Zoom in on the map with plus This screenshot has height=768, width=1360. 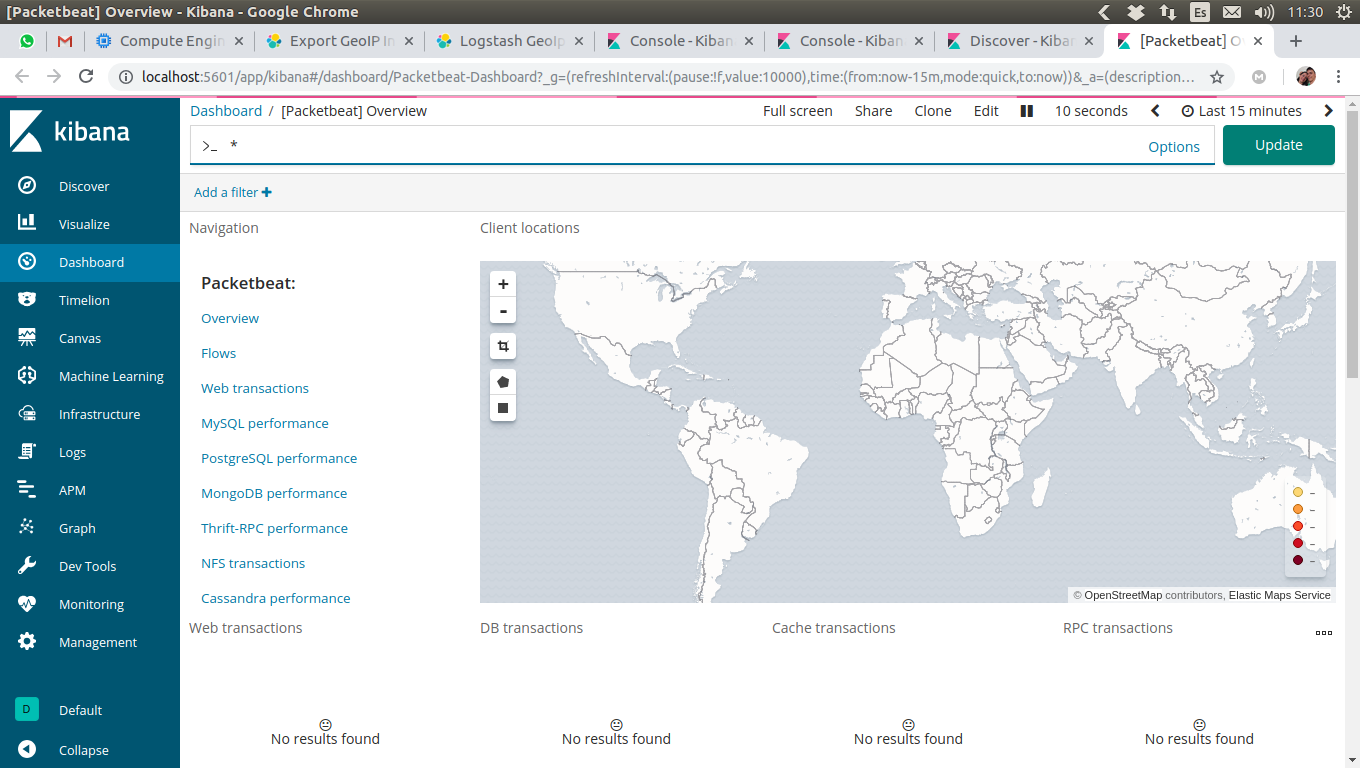click(x=503, y=284)
